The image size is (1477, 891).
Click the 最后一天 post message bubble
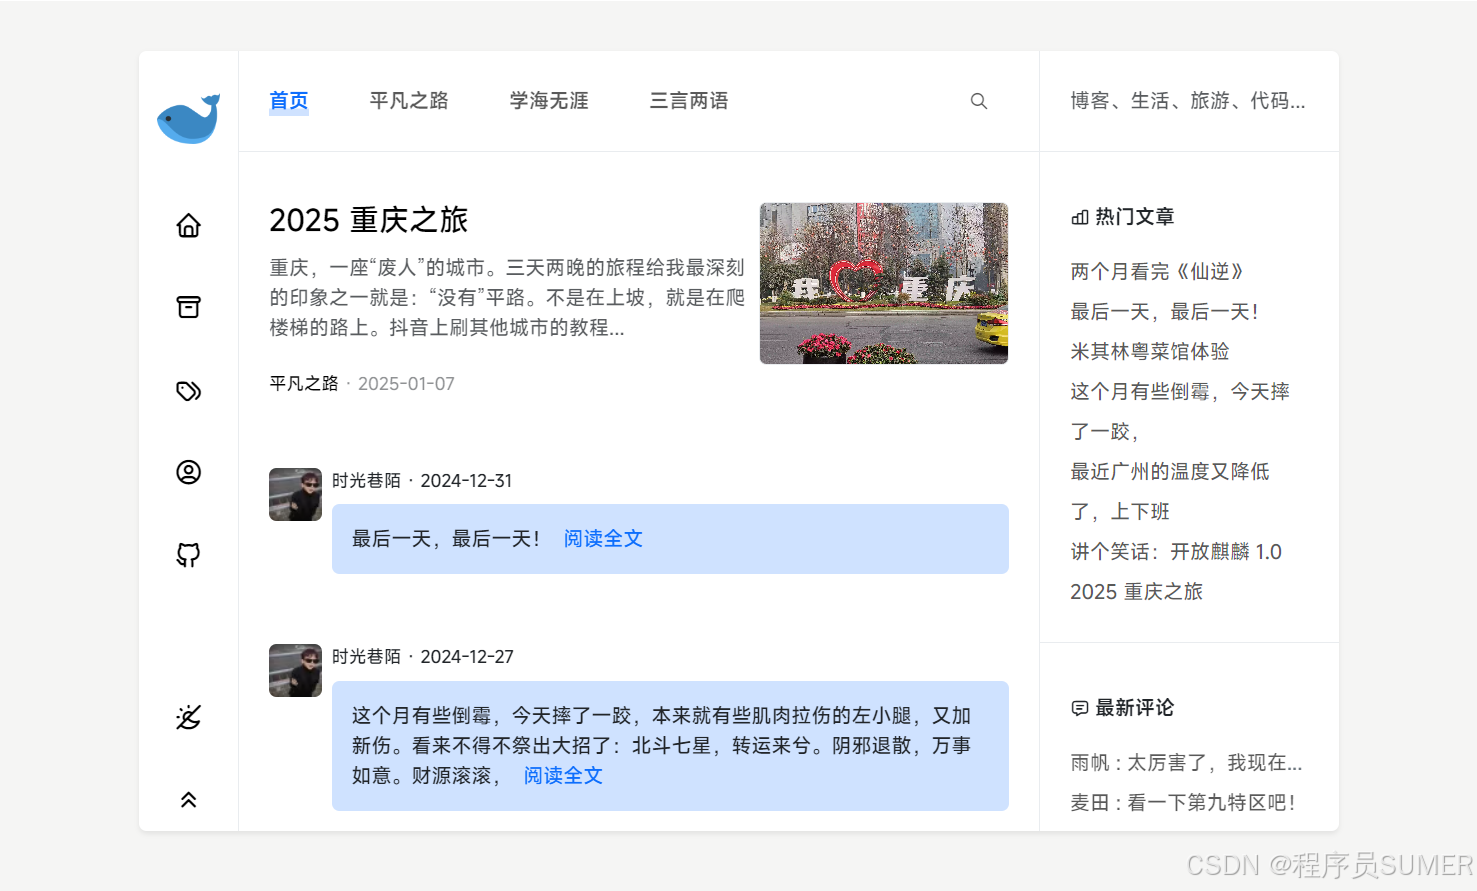pos(670,539)
